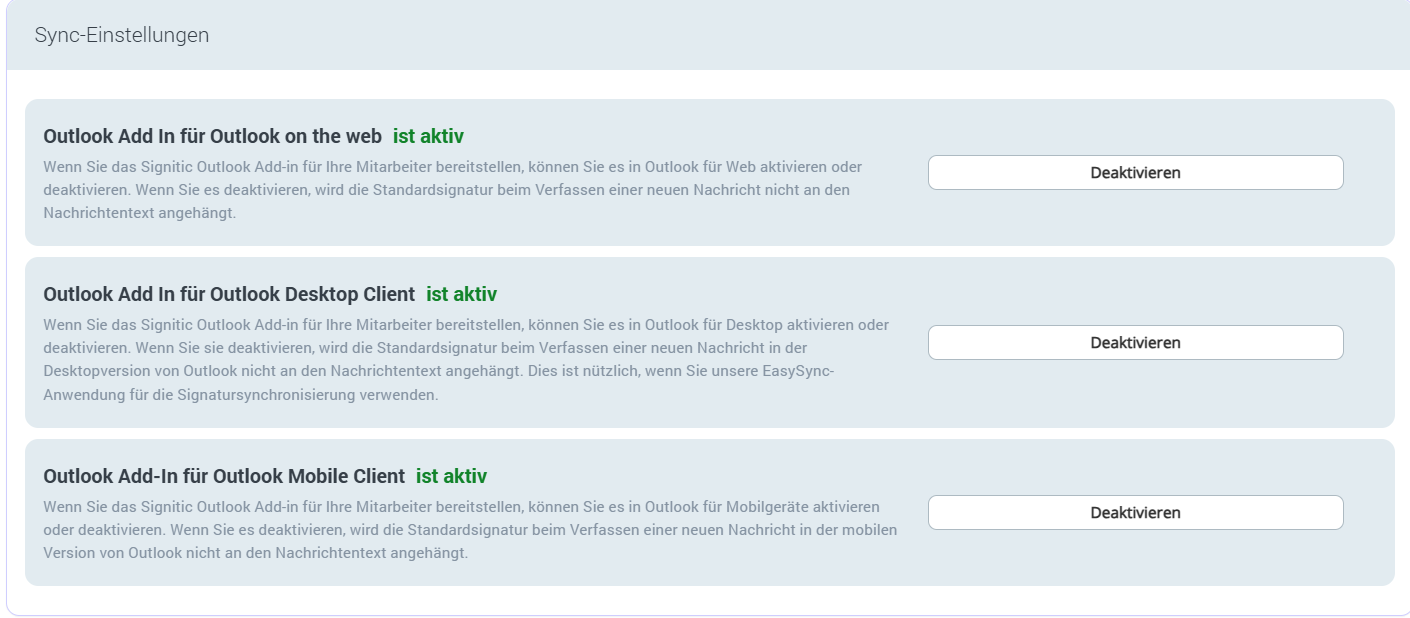Click the description text under Outlook on the web
Viewport: 1410px width, 618px height.
450,190
